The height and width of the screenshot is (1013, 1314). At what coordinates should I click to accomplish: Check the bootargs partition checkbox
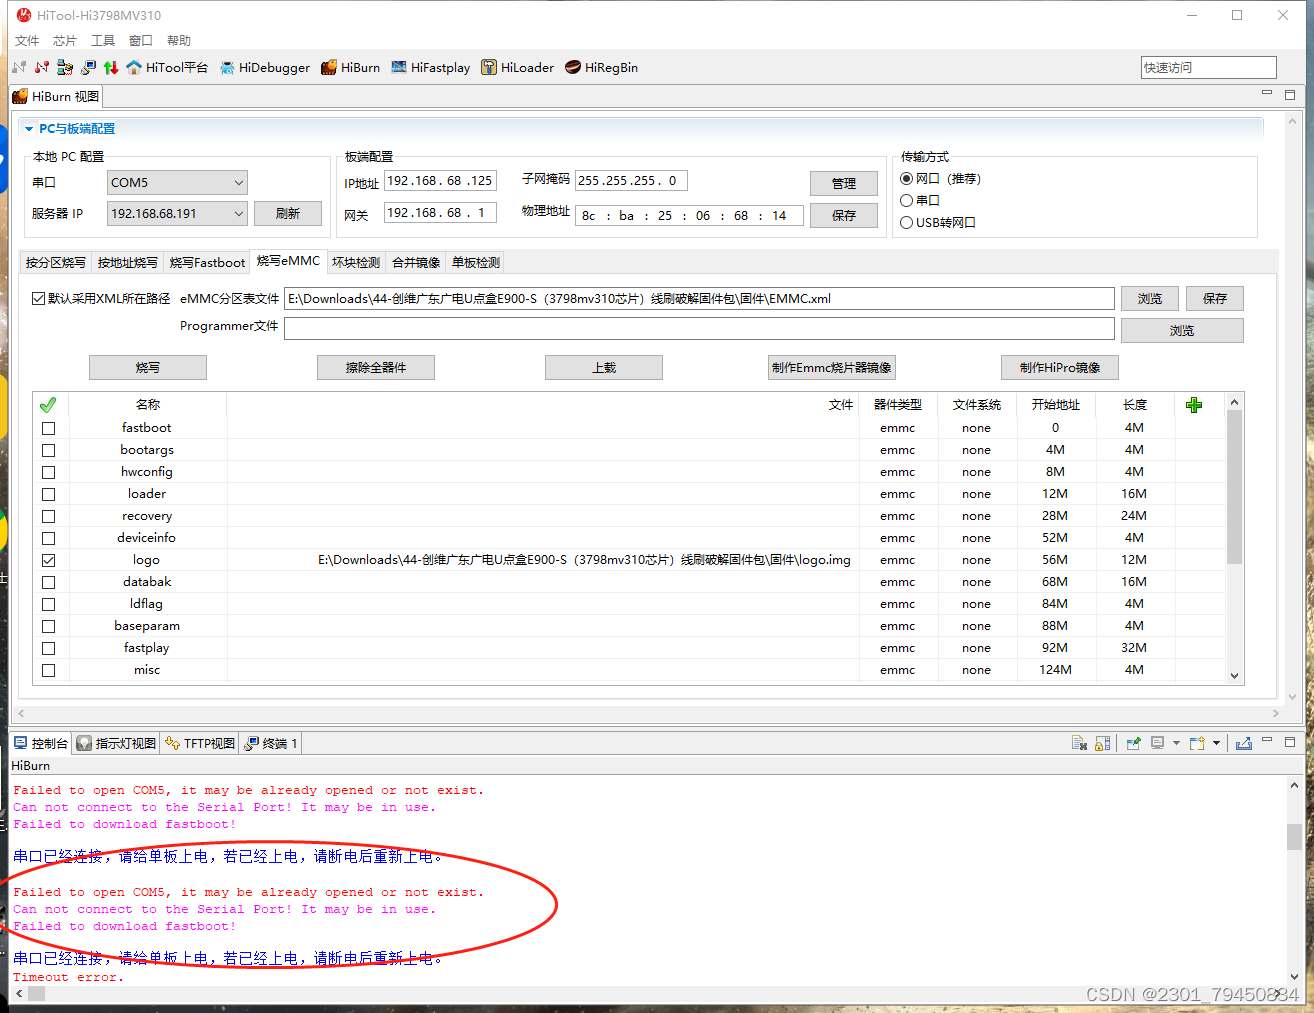point(48,450)
